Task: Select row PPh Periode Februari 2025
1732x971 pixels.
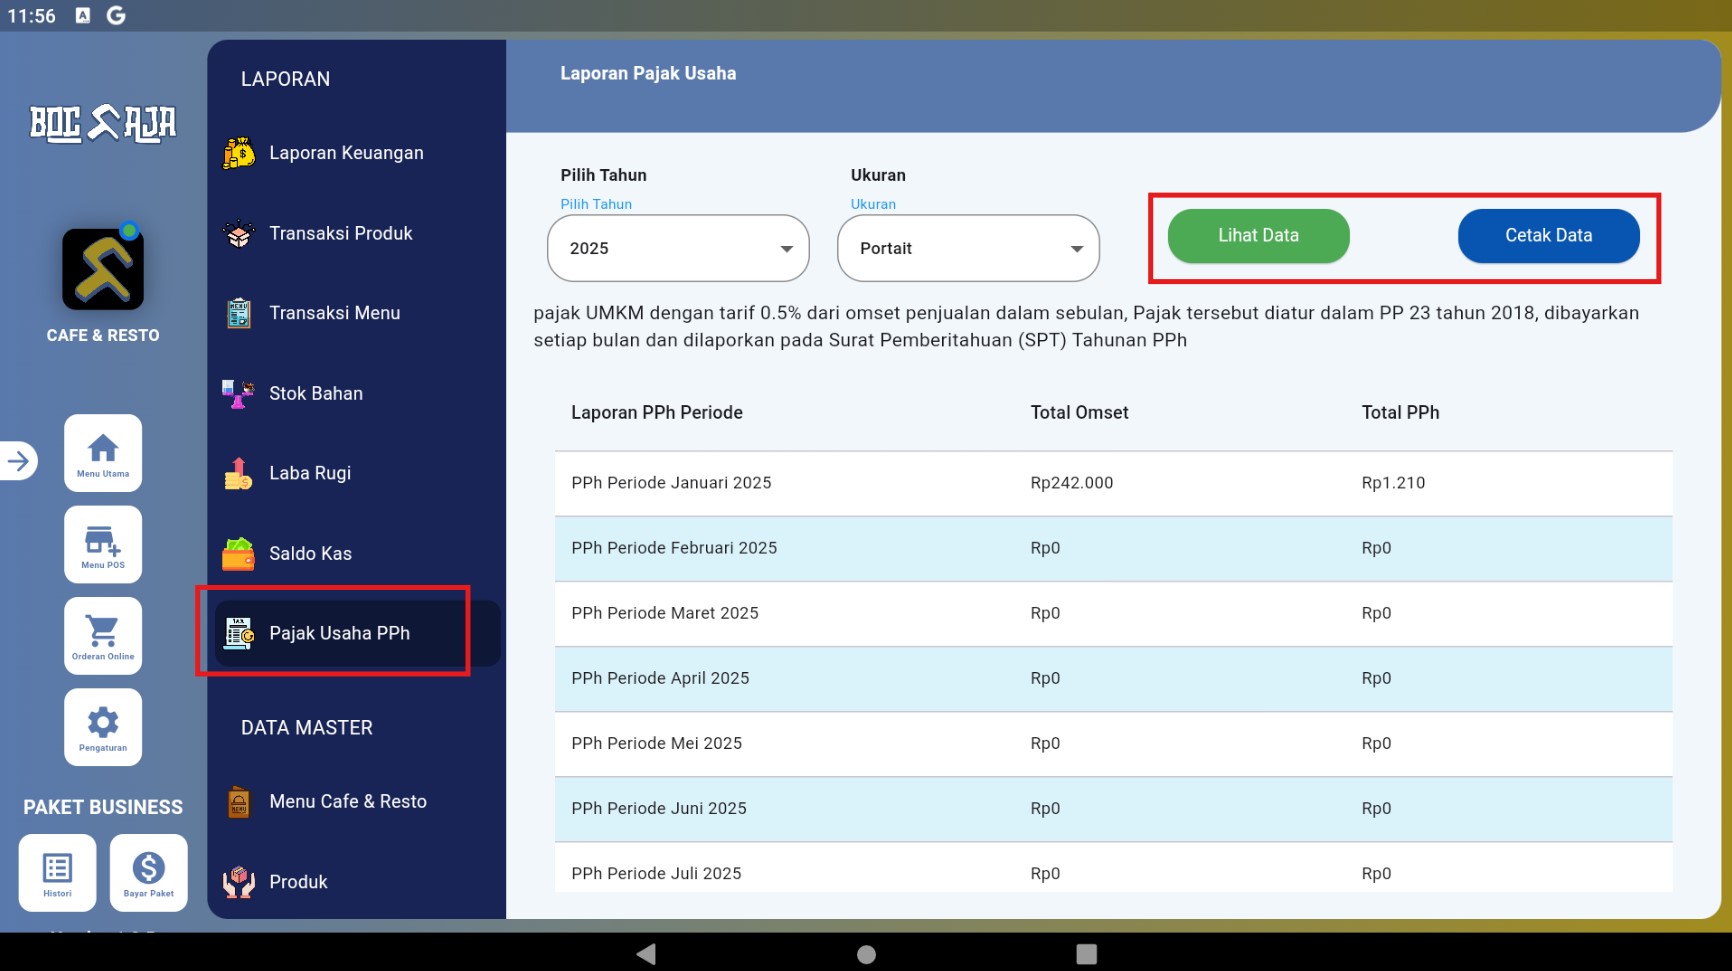Action: [1113, 548]
